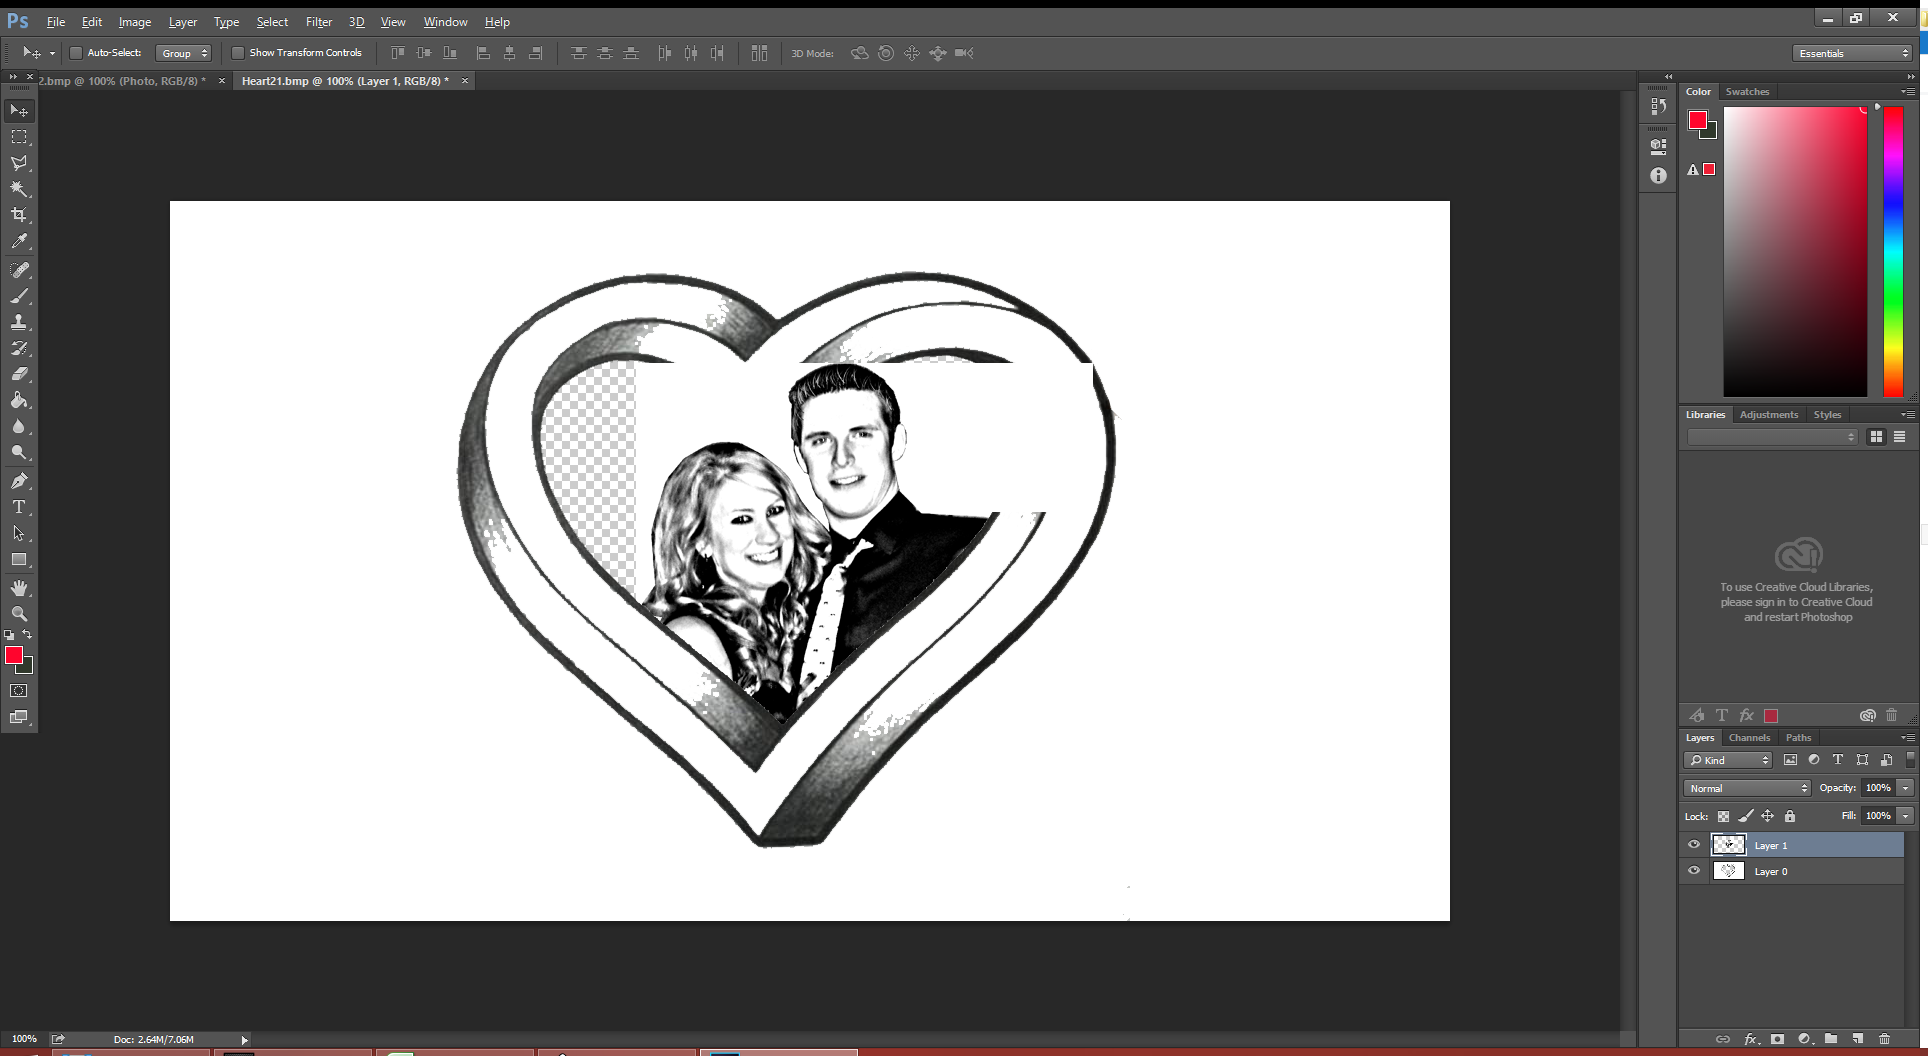Viewport: 1928px width, 1056px height.
Task: Open the layer styles fx menu
Action: (1751, 1039)
